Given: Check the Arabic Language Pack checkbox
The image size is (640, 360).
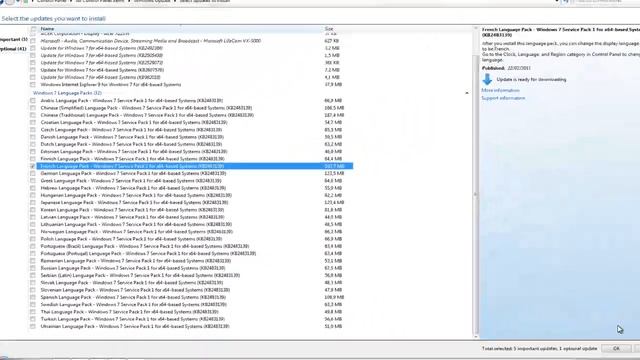Looking at the screenshot, I should point(33,100).
